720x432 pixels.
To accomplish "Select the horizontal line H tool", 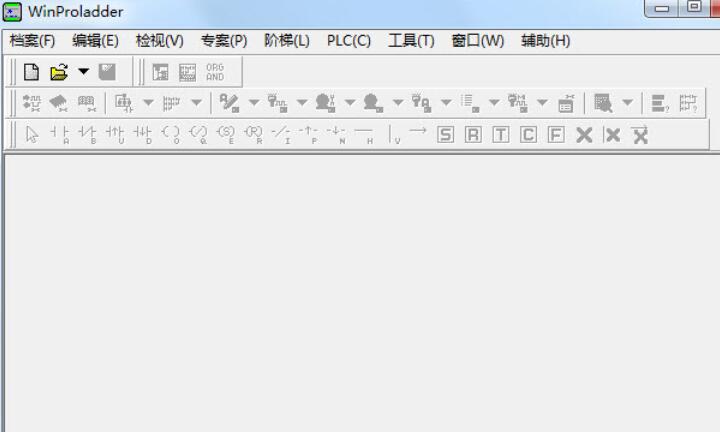I will pos(364,135).
